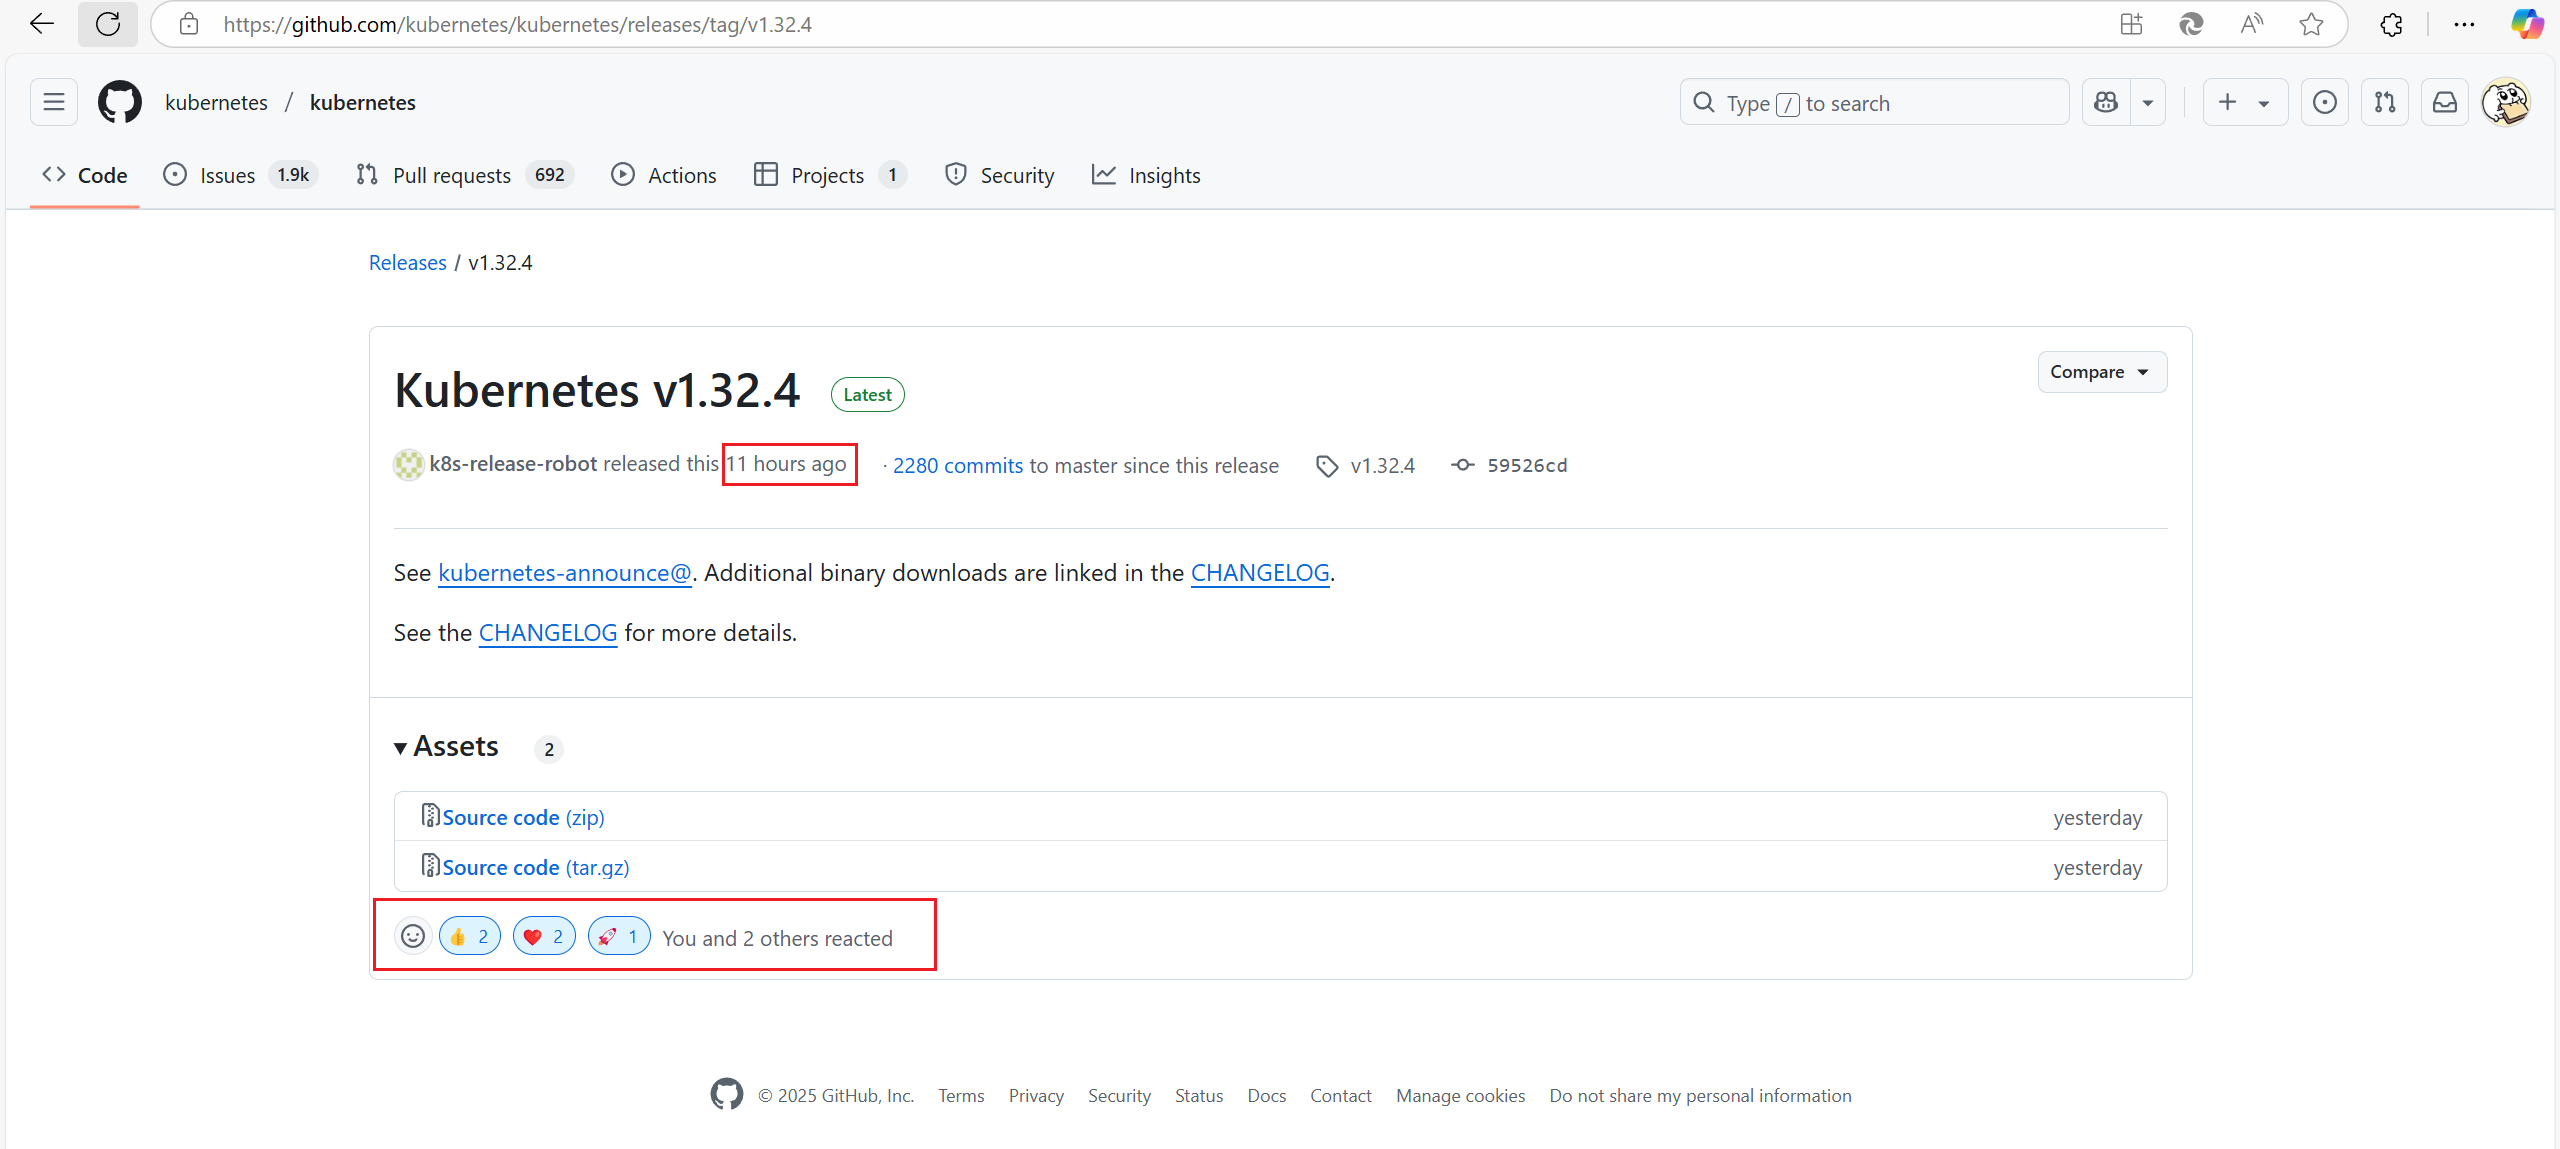Click the GitHub Octocat home logo
The image size is (2560, 1149).
coord(120,102)
